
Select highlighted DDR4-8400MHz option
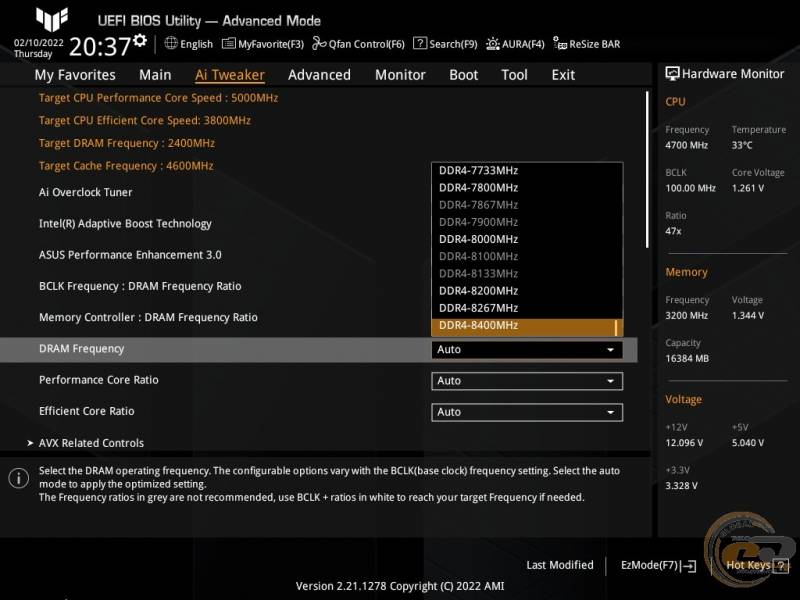coord(527,328)
